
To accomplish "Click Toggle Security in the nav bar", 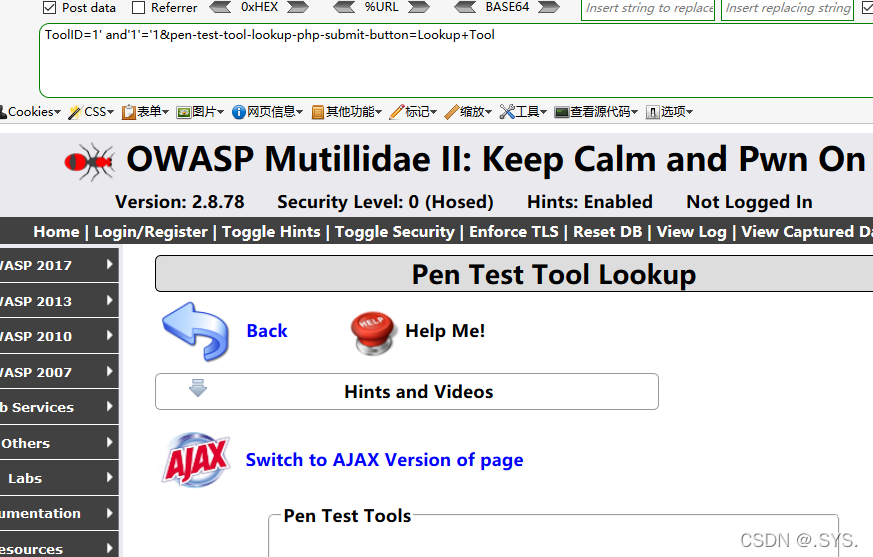I will 395,231.
